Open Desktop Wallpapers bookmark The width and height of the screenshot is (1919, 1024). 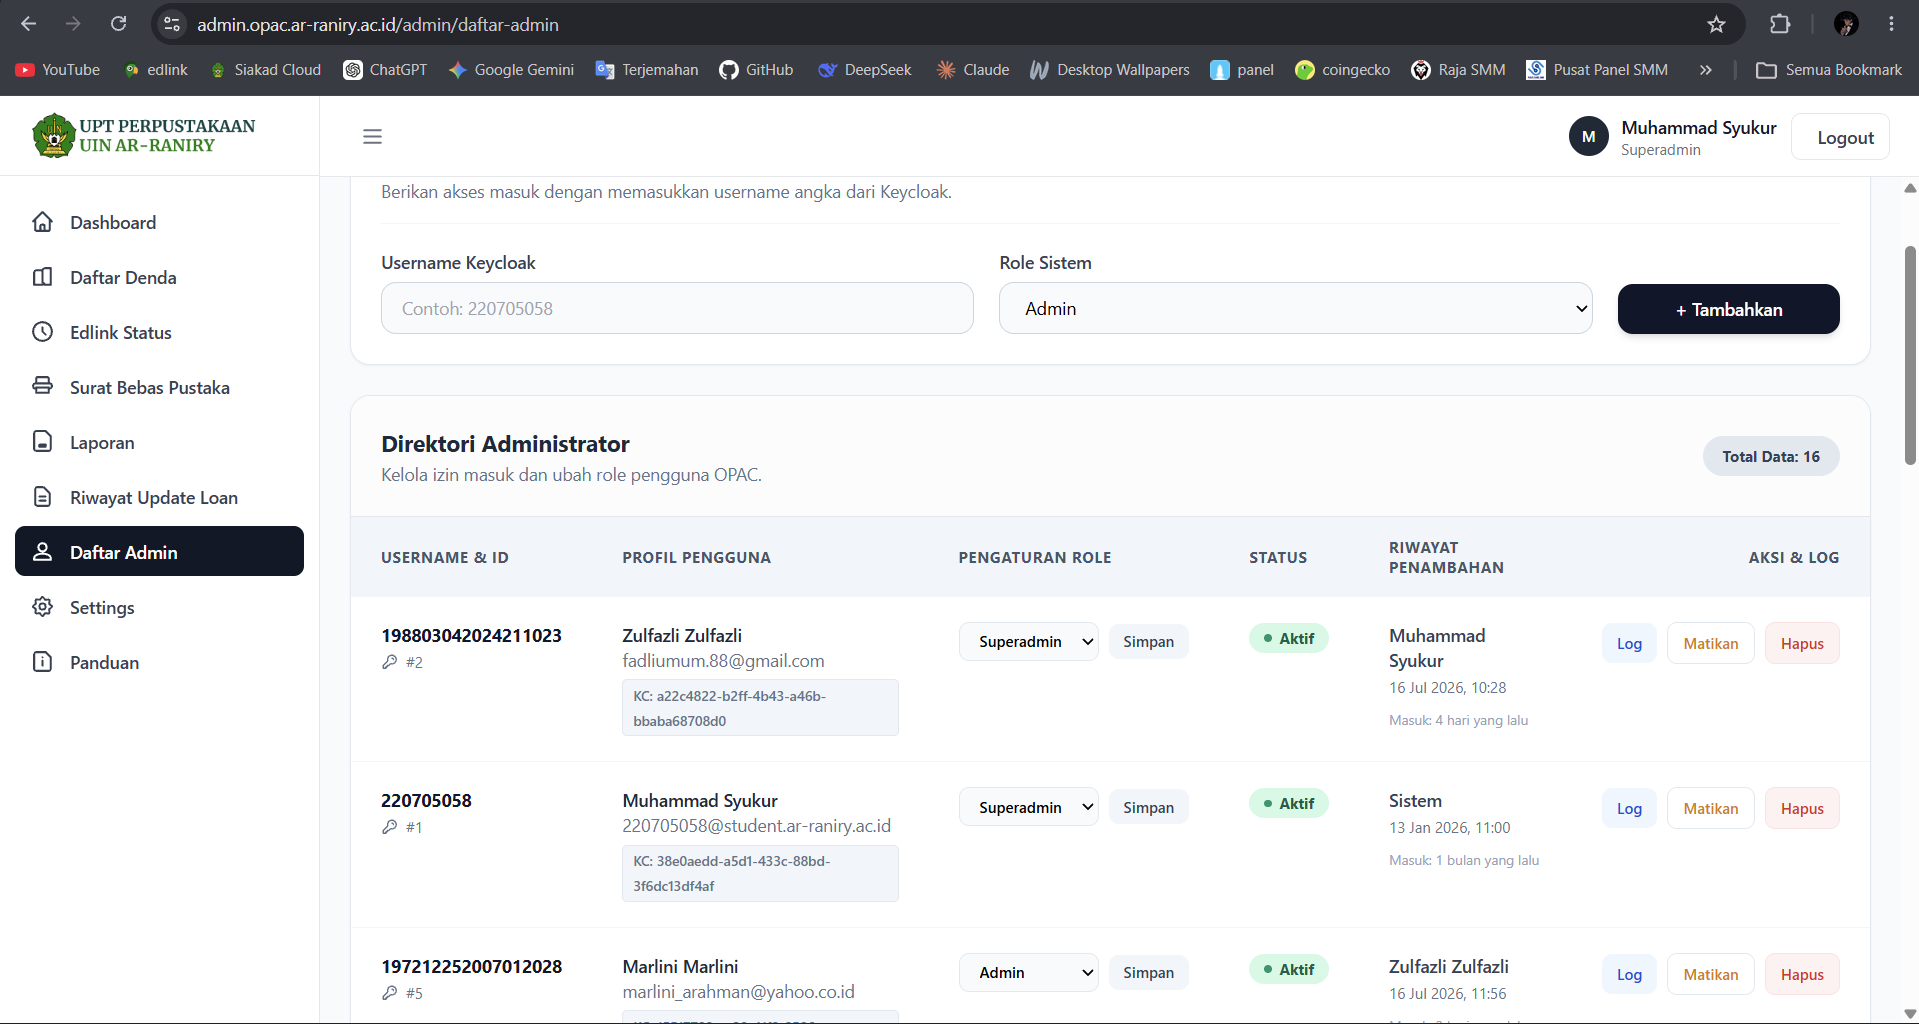(x=1110, y=70)
